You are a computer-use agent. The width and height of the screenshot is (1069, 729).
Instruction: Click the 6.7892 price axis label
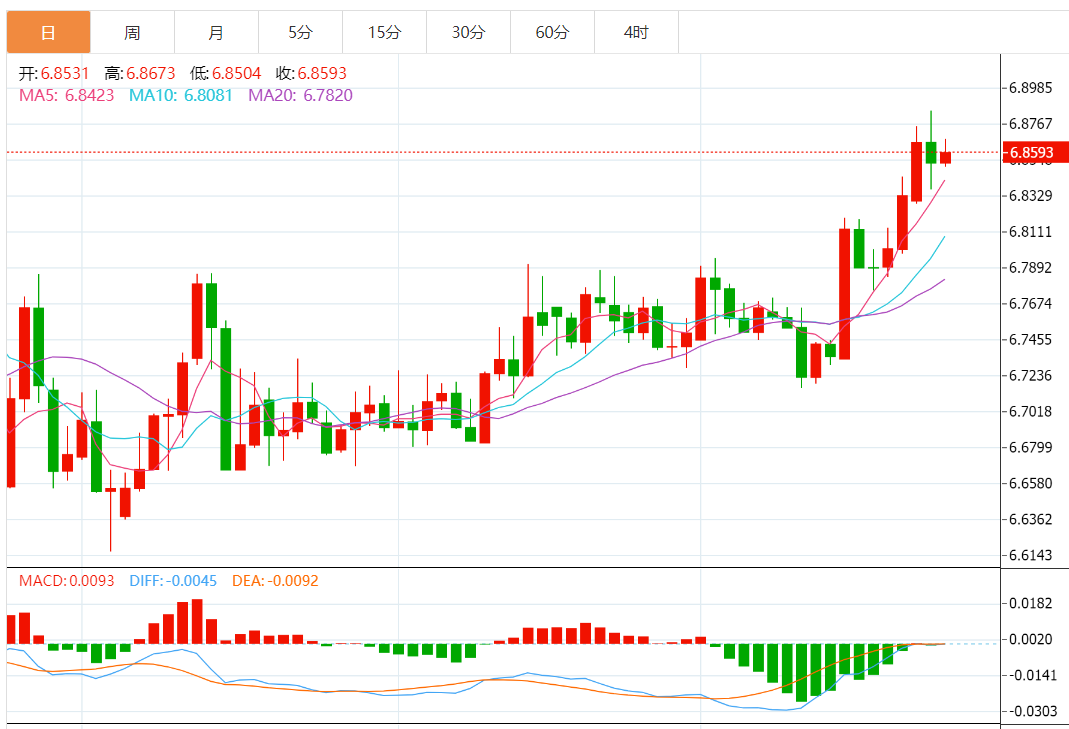1031,267
